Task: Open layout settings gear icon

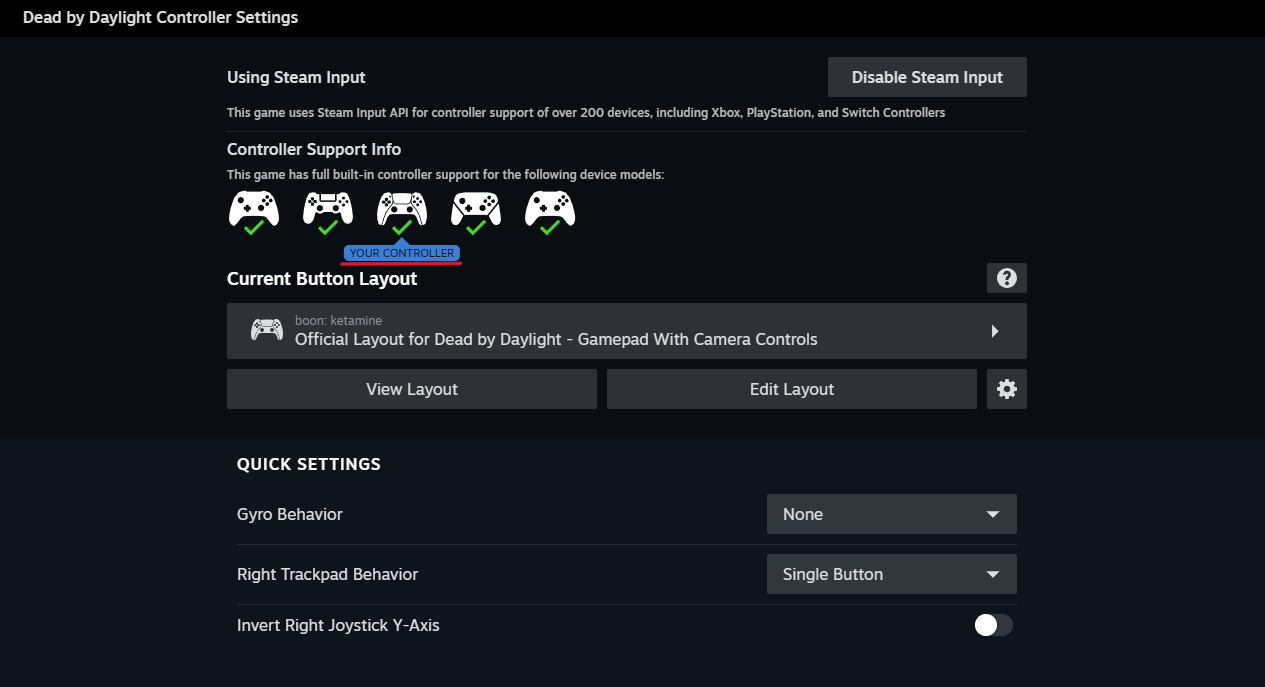Action: pyautogui.click(x=1007, y=389)
